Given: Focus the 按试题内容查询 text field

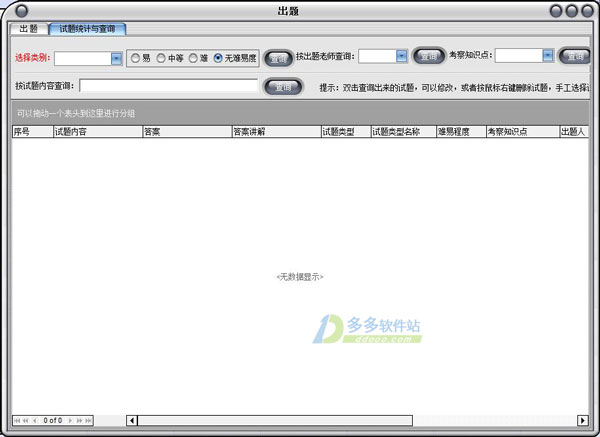Looking at the screenshot, I should click(168, 86).
